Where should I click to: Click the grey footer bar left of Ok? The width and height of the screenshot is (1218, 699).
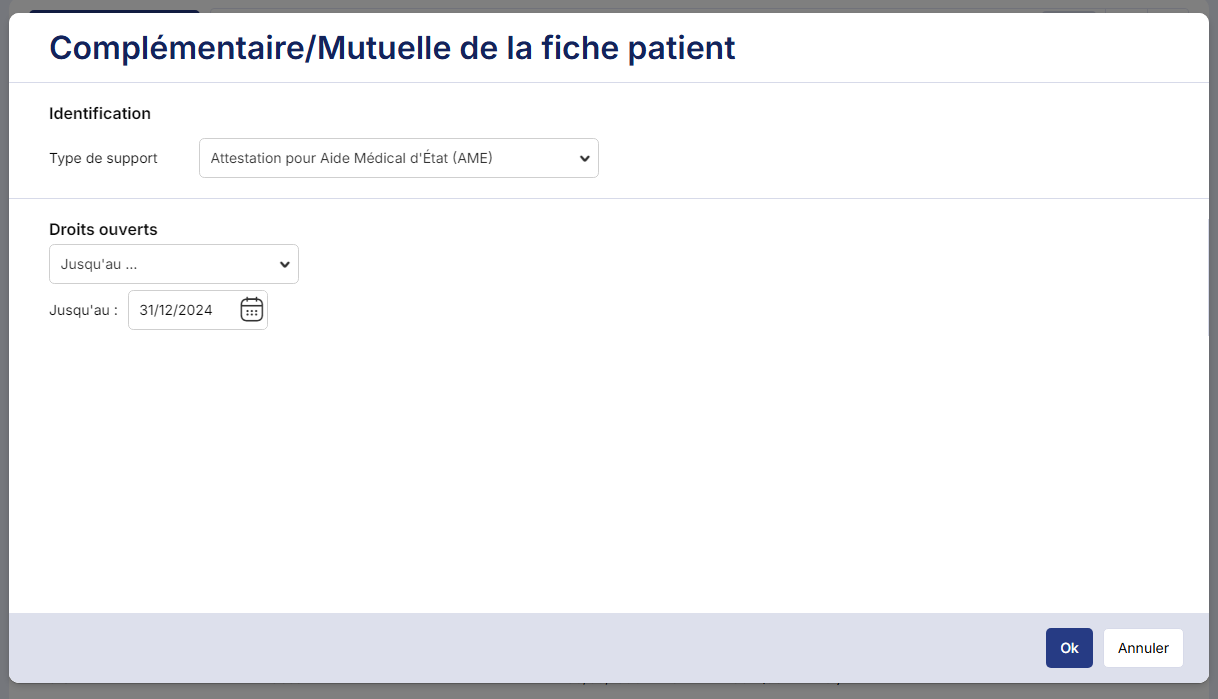500,648
